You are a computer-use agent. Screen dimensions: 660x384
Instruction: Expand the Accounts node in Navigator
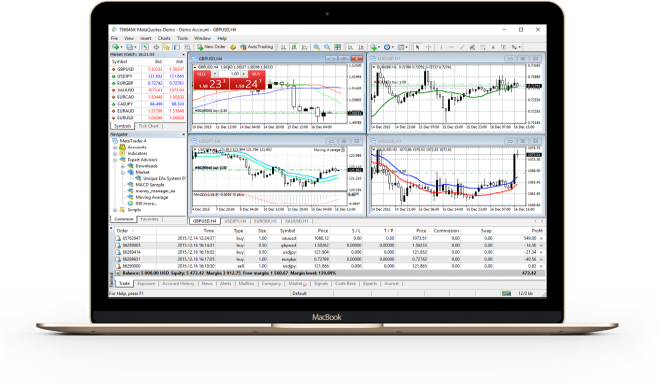[115, 147]
